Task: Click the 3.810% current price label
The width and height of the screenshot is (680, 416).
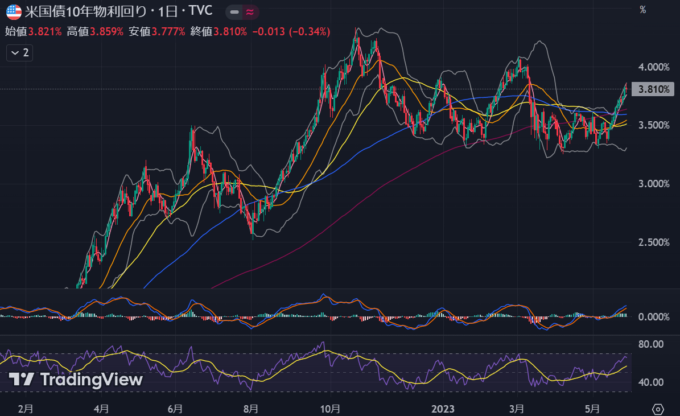Action: [x=650, y=89]
